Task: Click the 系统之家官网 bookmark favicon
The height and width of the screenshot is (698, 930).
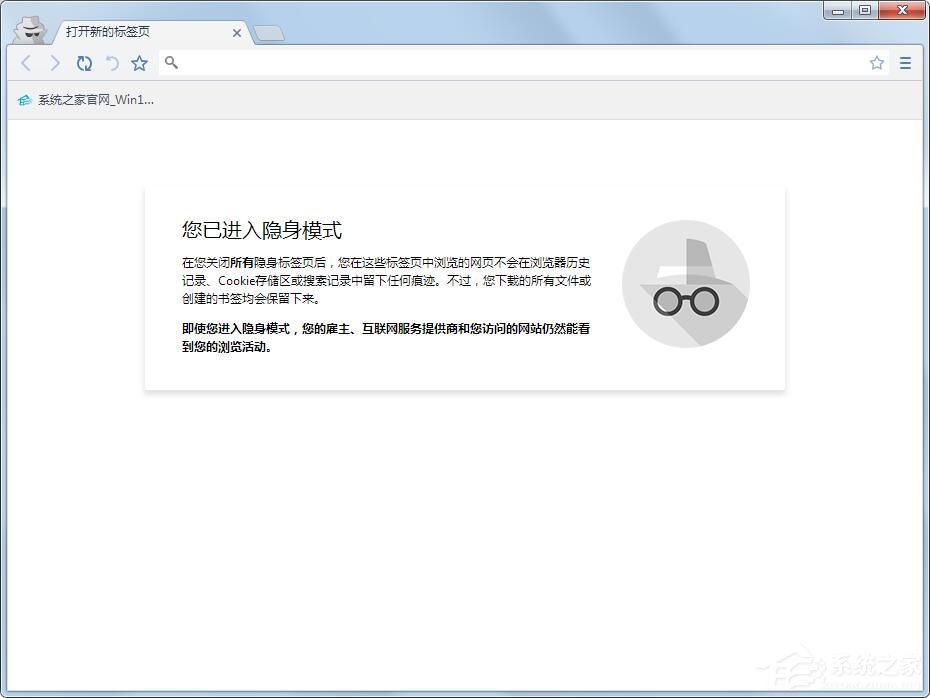Action: (x=23, y=100)
